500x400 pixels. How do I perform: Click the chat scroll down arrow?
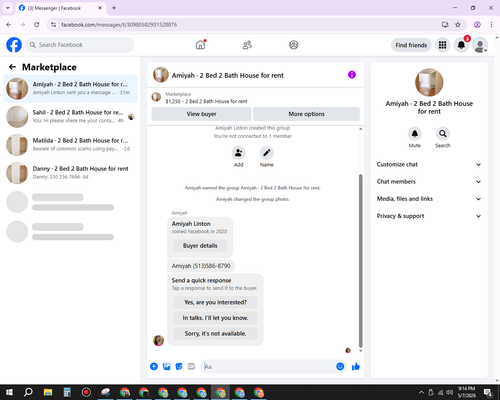360,351
